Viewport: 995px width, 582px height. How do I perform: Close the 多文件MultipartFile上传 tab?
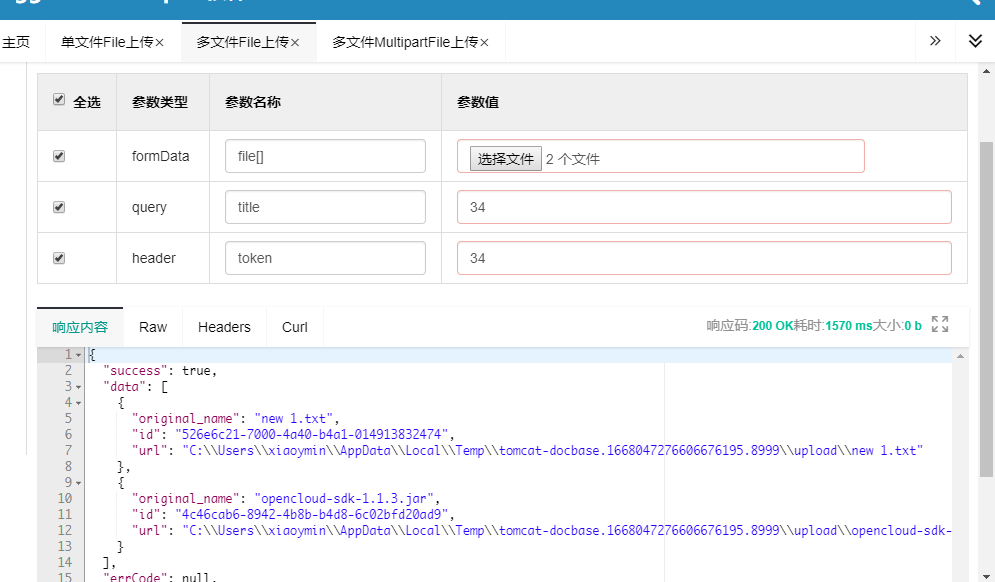(x=484, y=43)
